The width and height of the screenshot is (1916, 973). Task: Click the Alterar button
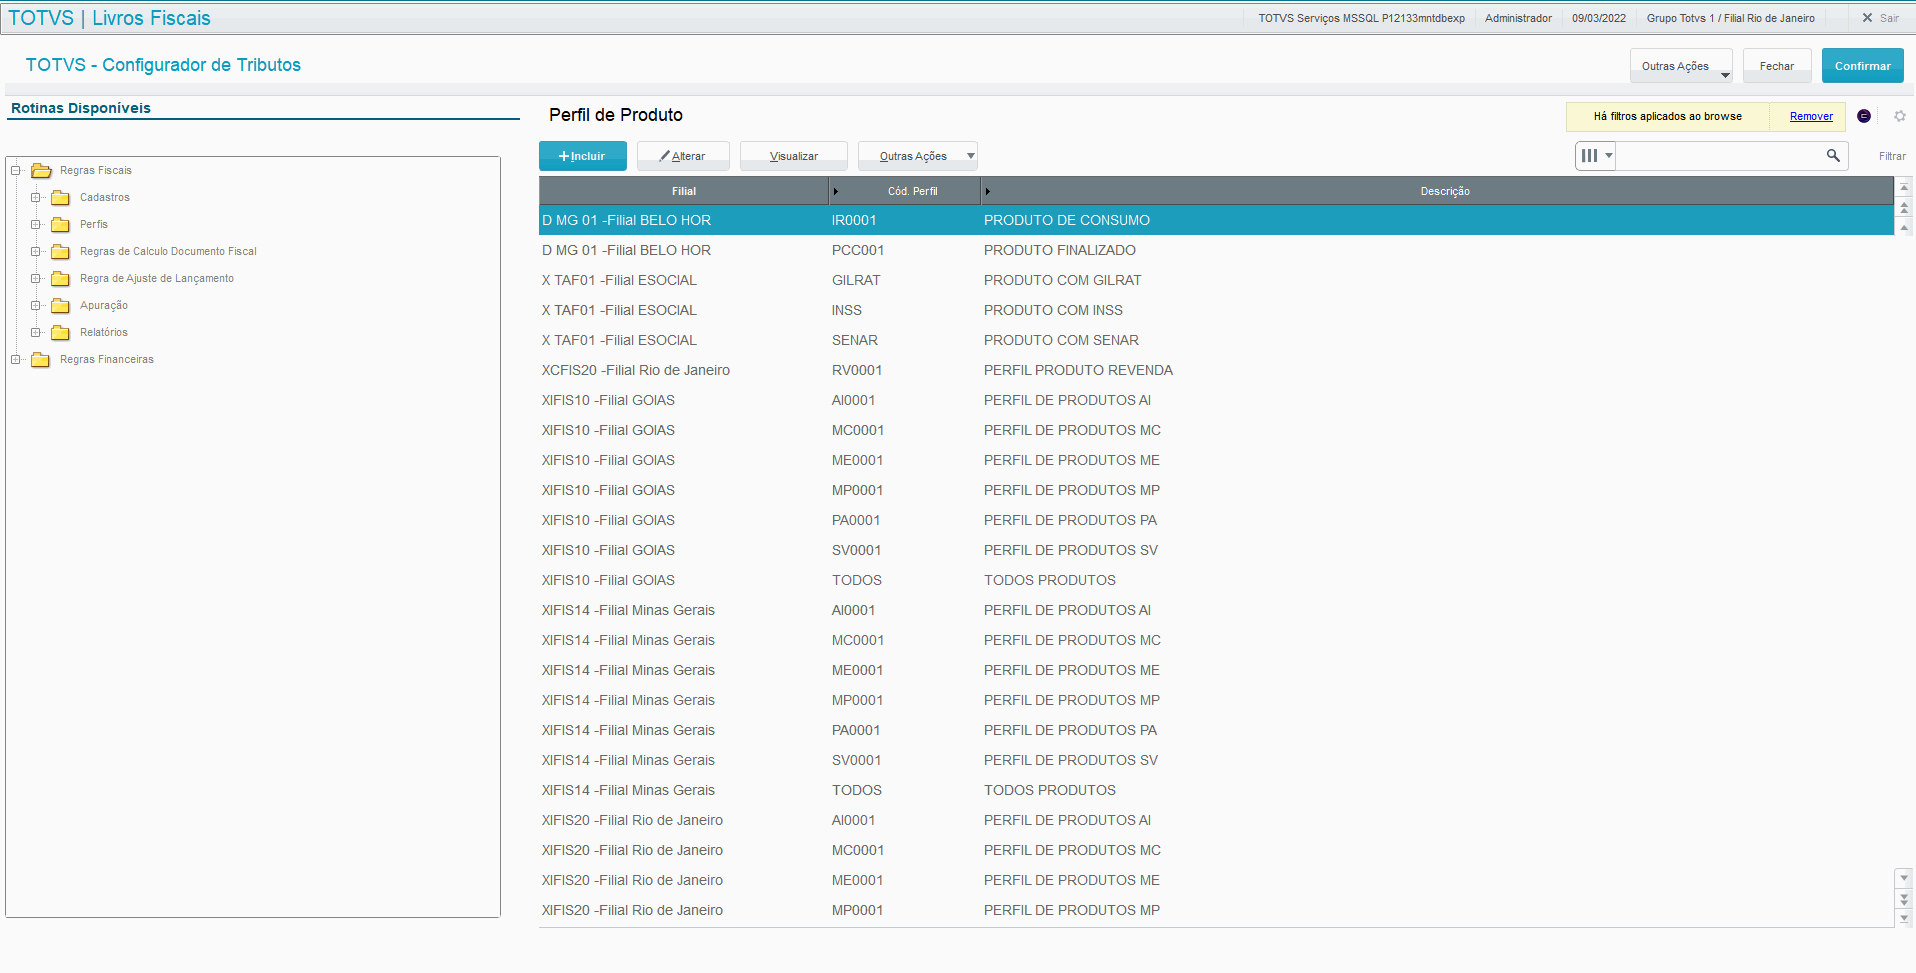pos(683,156)
